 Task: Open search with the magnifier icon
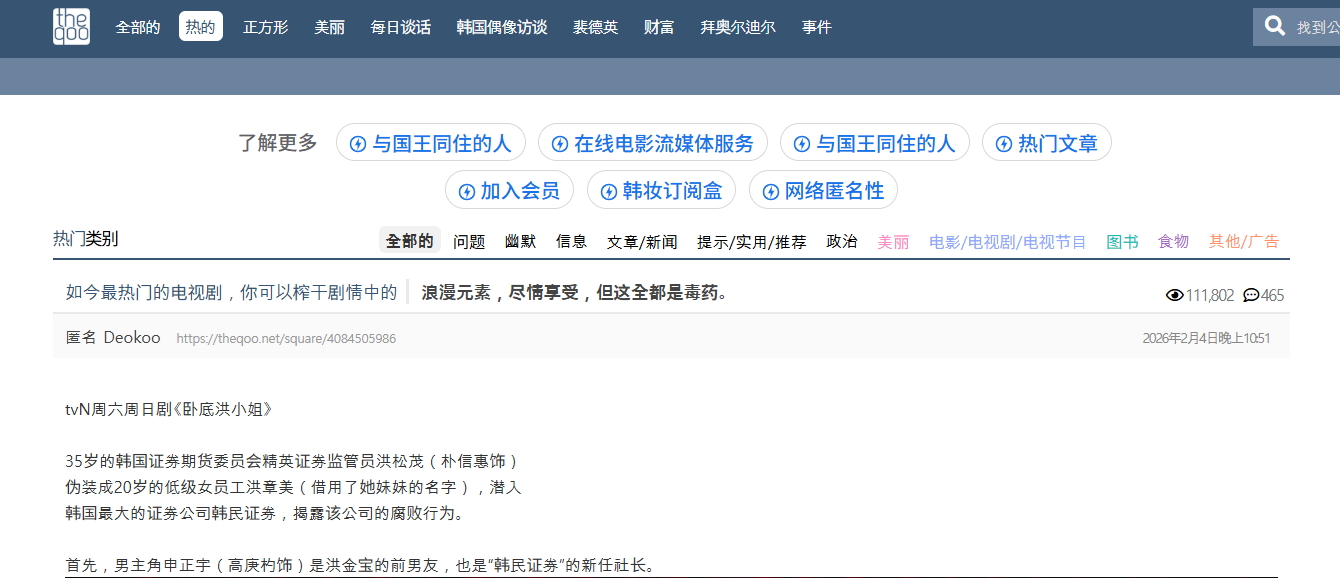click(1274, 25)
